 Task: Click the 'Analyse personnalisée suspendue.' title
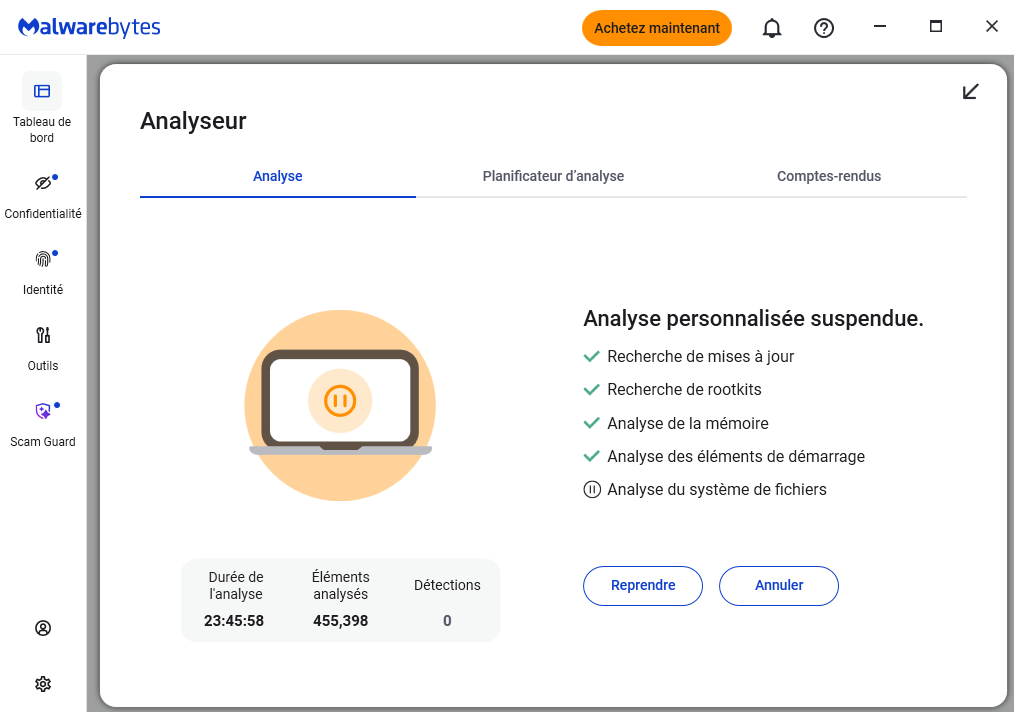(x=753, y=318)
